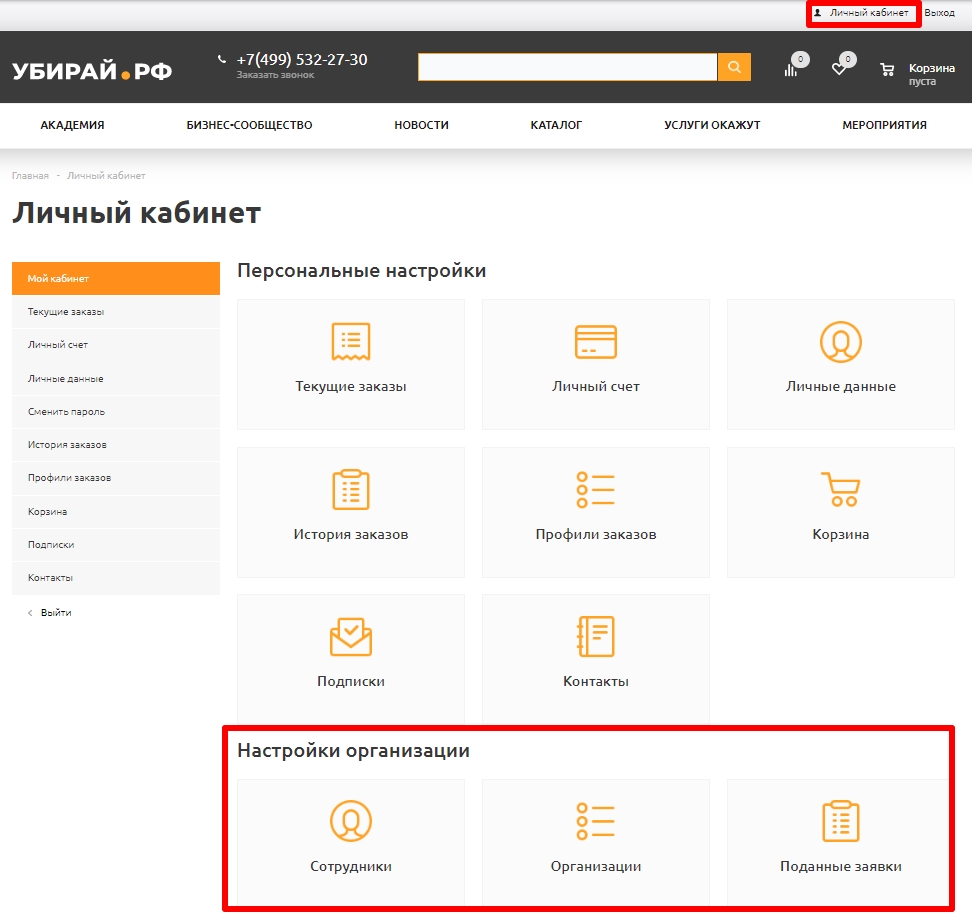Click the Организации tile label
This screenshot has height=922, width=972.
(596, 866)
